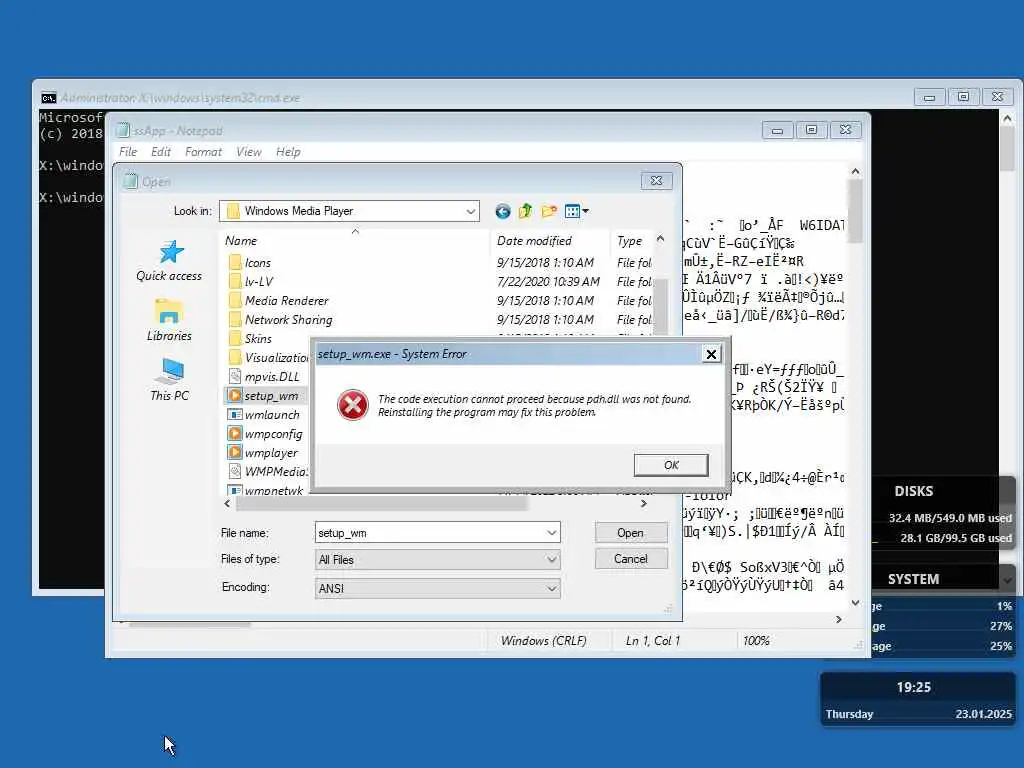Click Windows (CRLF) in Notepad status bar
The height and width of the screenshot is (768, 1024).
543,641
